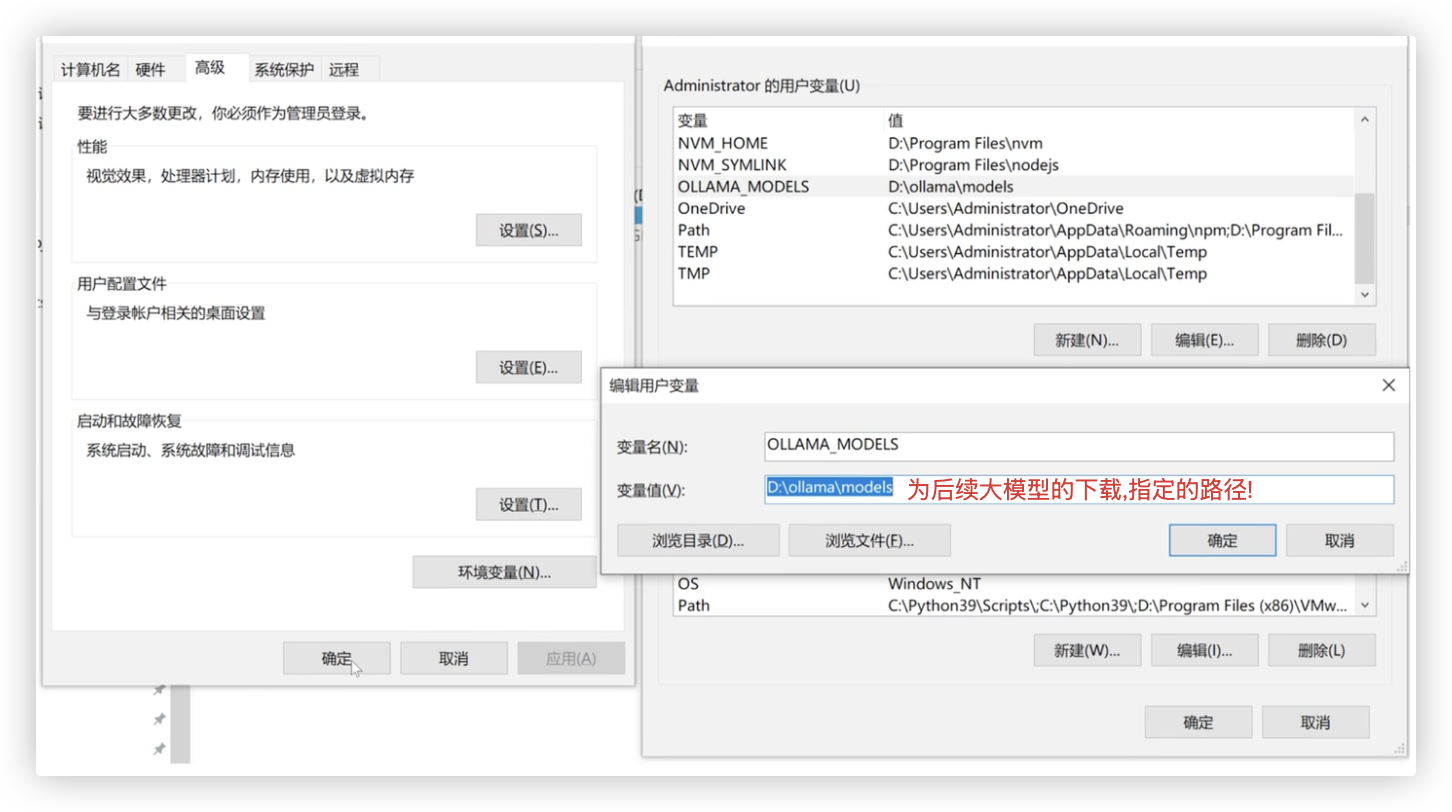Image resolution: width=1452 pixels, height=812 pixels.
Task: Click 浏览文件(F) in edit dialog
Action: pyautogui.click(x=869, y=541)
